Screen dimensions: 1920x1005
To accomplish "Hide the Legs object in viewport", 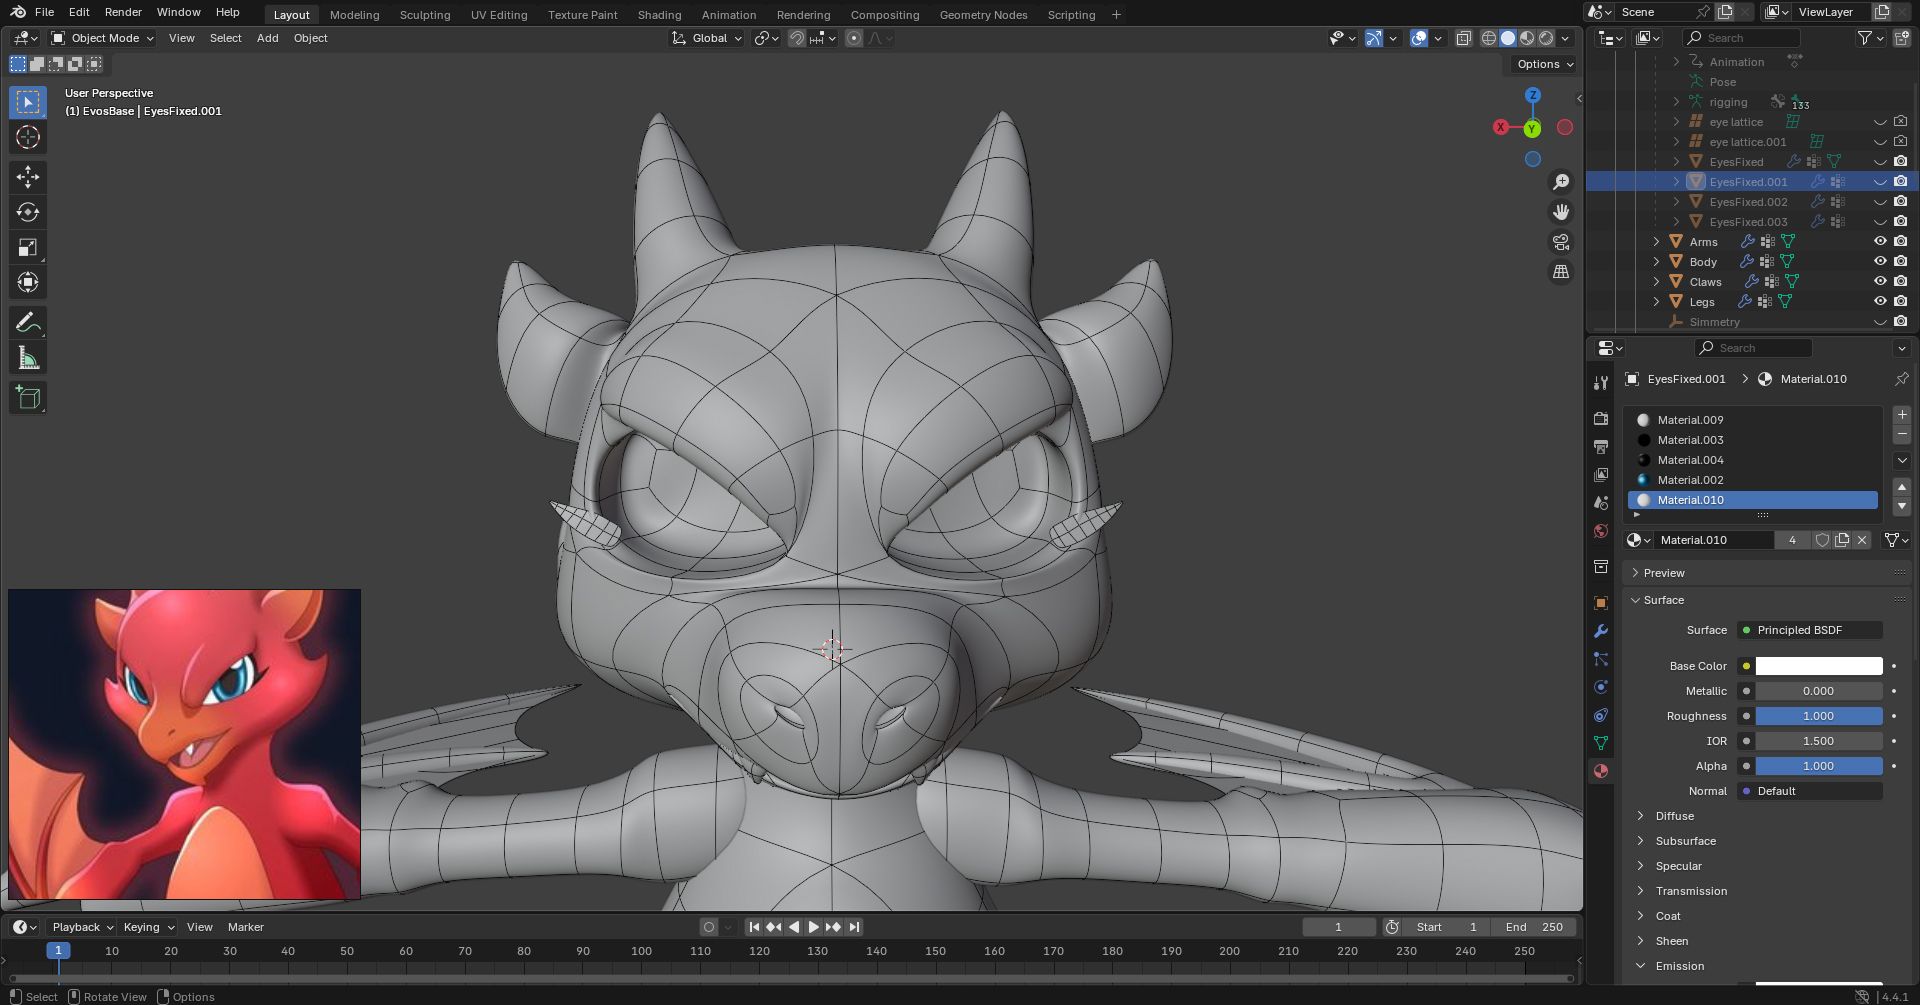I will (x=1880, y=301).
